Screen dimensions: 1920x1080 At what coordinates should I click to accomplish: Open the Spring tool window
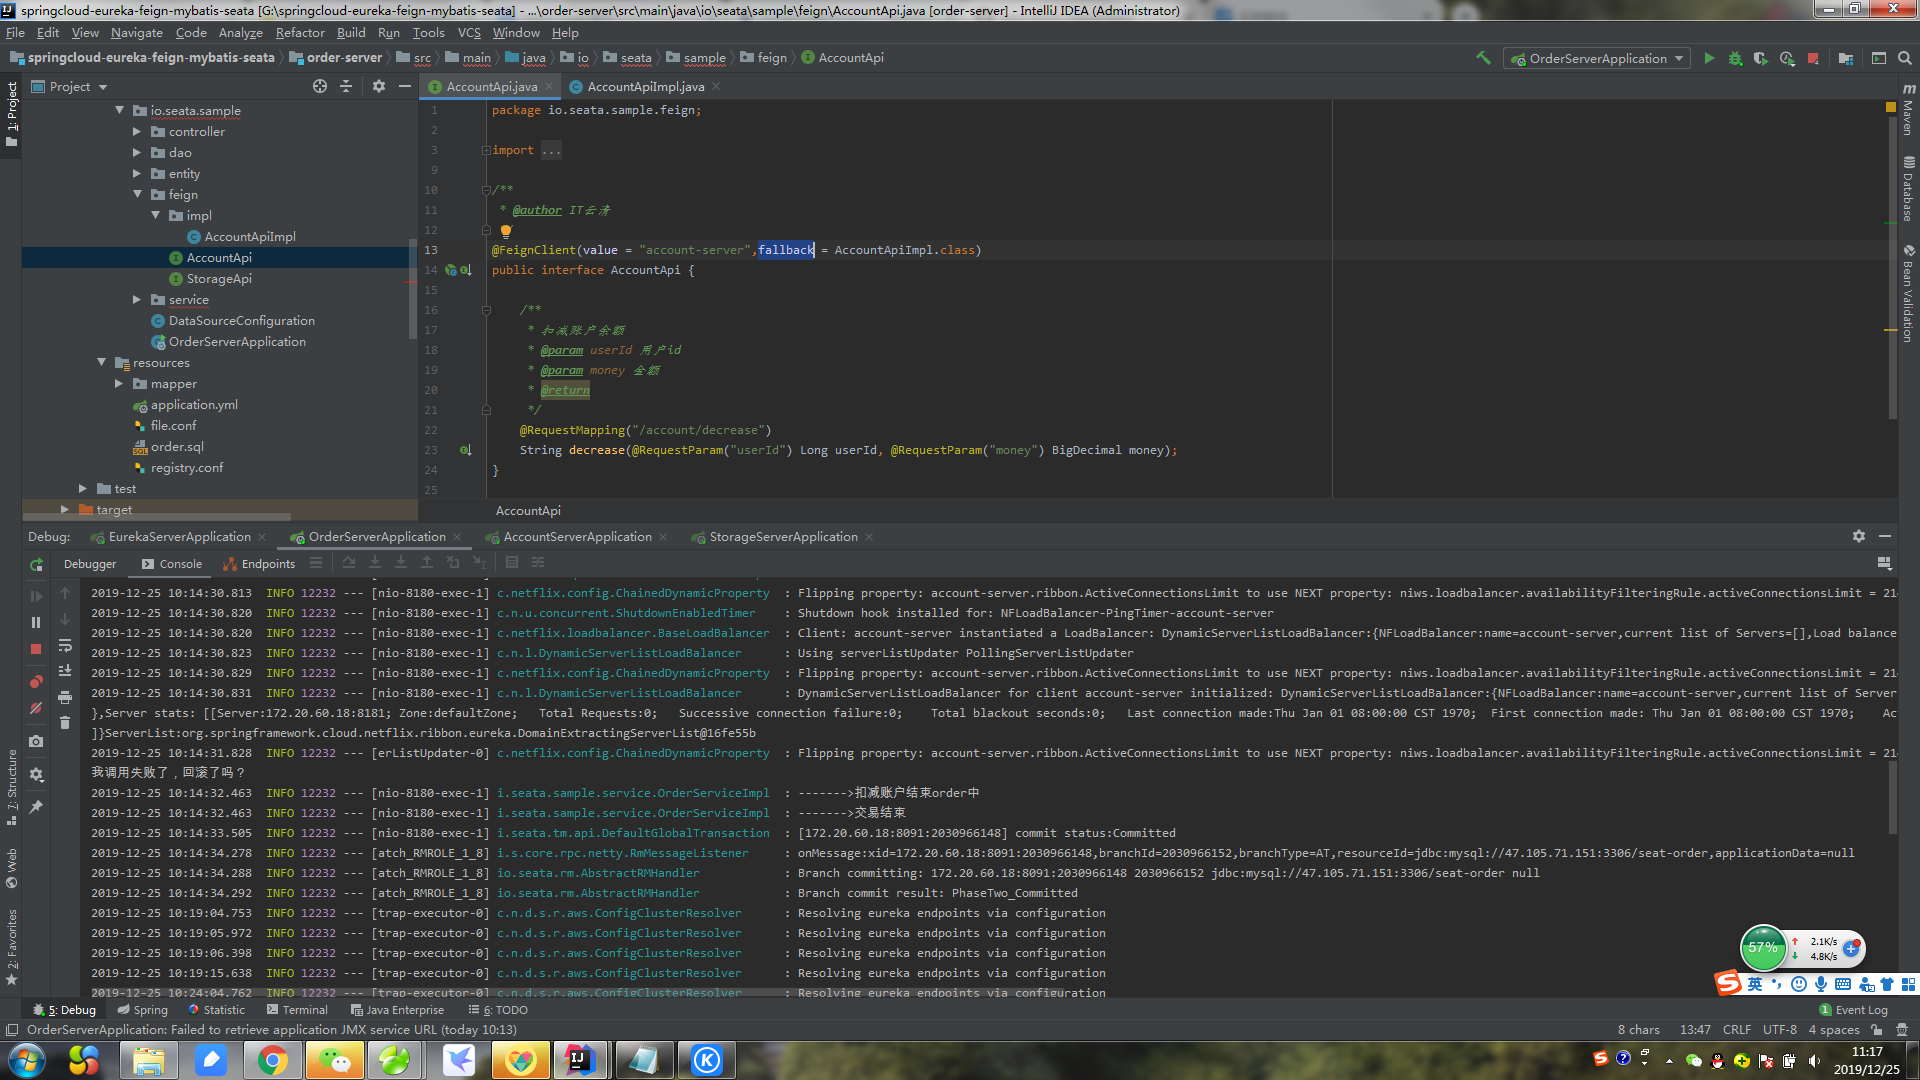(143, 1010)
